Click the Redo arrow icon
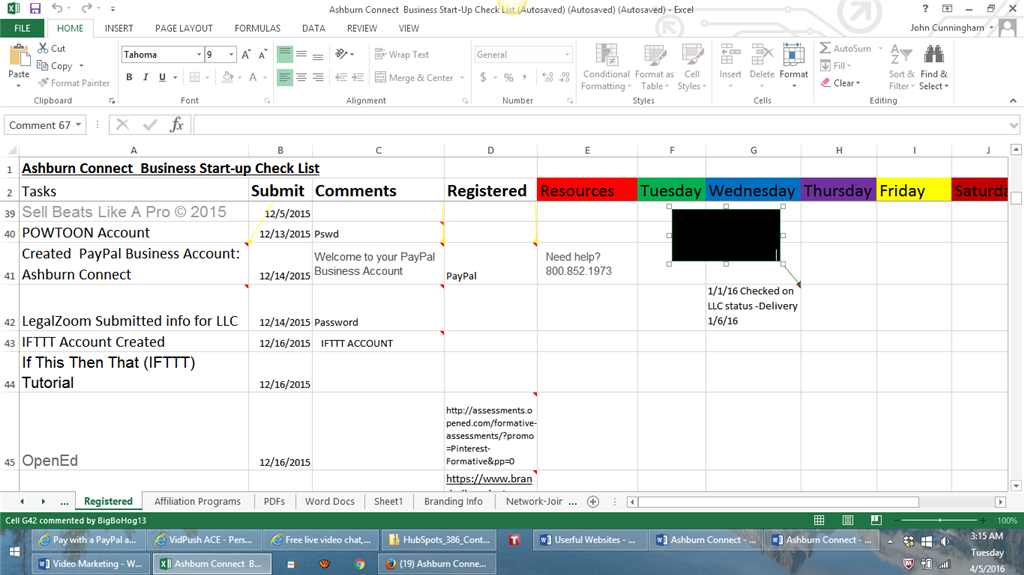 [87, 8]
